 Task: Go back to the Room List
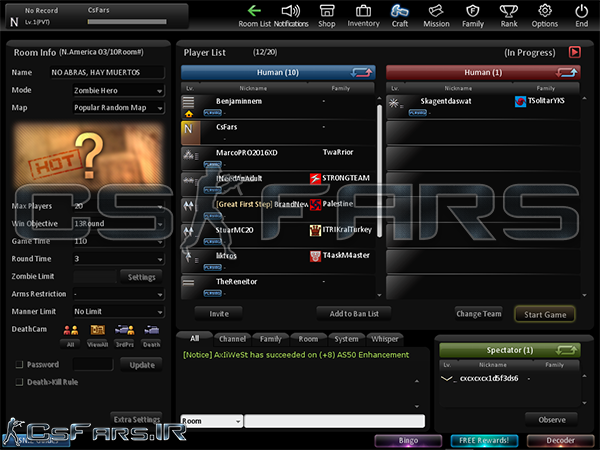pos(258,15)
